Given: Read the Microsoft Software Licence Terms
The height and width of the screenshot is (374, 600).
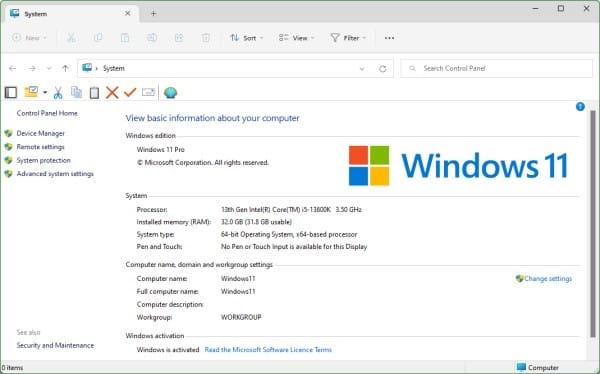Looking at the screenshot, I should tap(268, 350).
